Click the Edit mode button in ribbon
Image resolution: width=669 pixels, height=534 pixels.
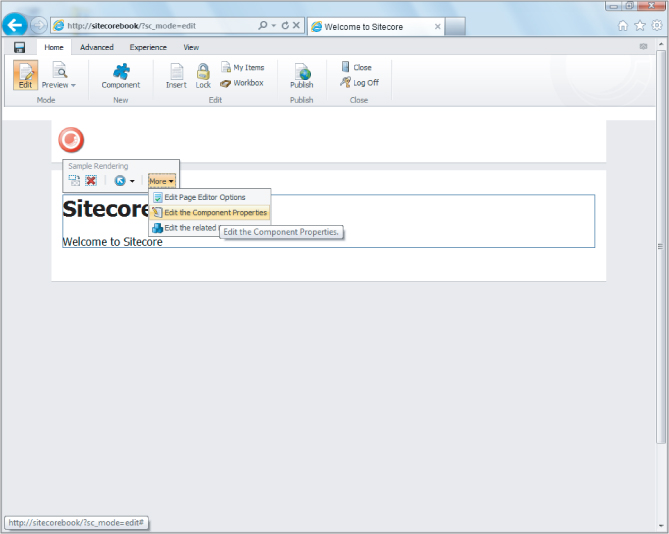25,75
